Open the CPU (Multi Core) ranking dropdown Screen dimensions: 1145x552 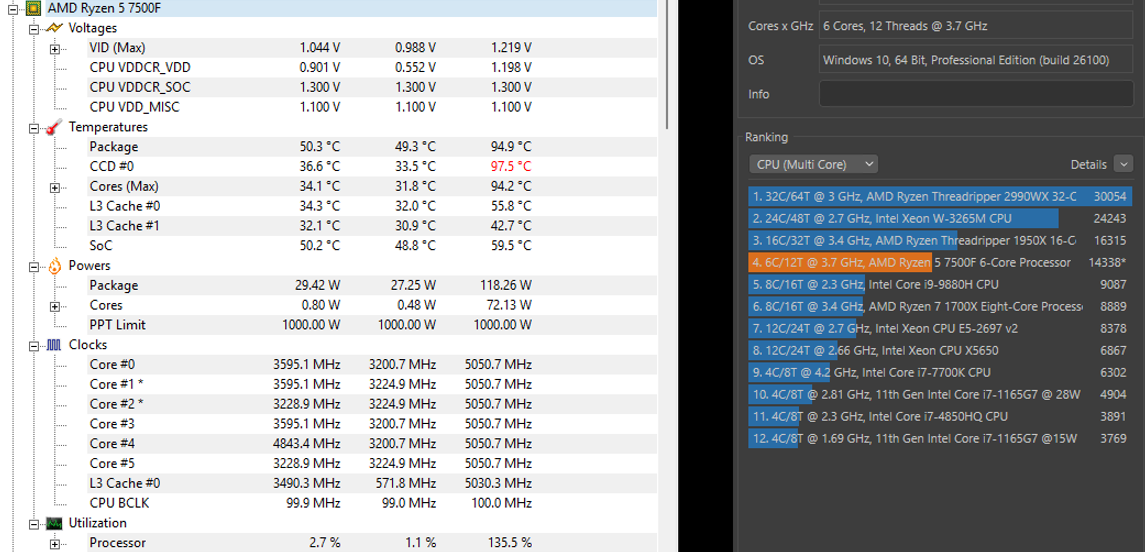[x=813, y=164]
